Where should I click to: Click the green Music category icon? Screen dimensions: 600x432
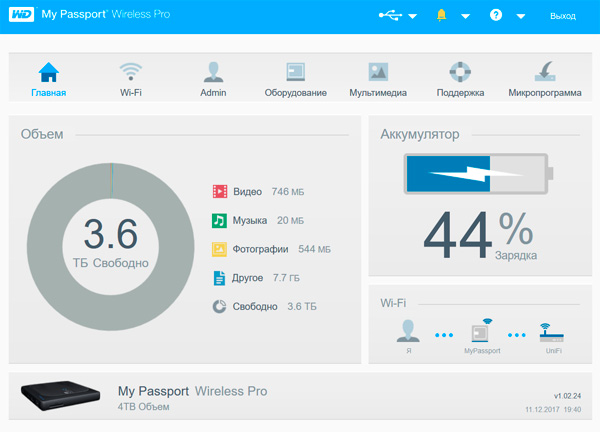coord(219,220)
